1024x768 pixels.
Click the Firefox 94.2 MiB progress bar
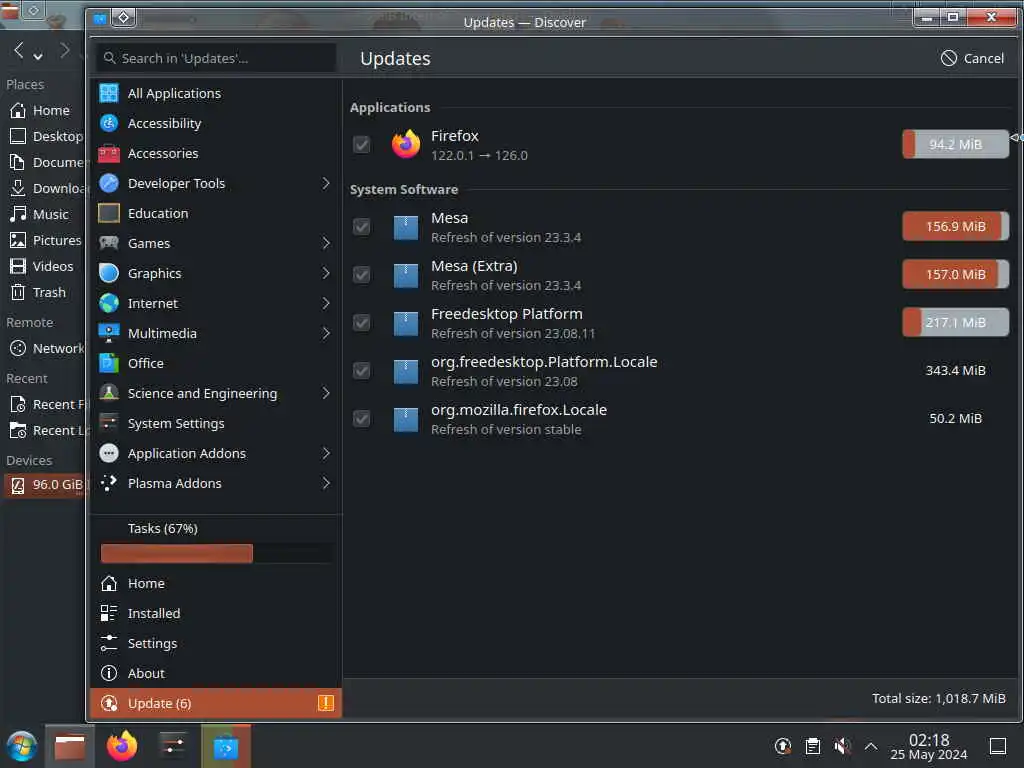(955, 144)
